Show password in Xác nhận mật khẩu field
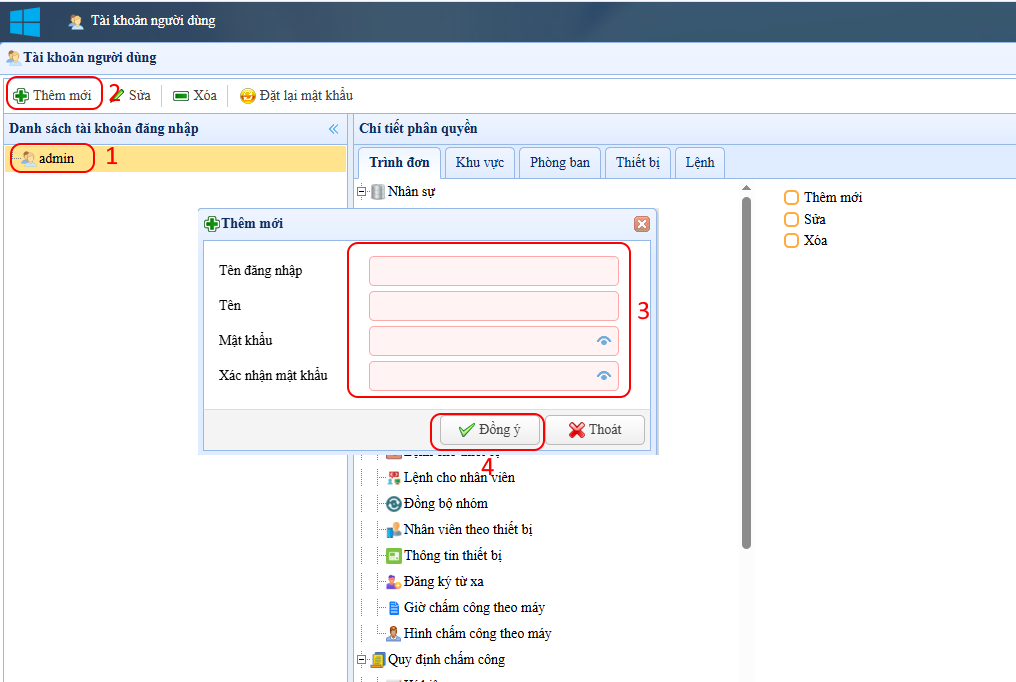 [x=604, y=376]
